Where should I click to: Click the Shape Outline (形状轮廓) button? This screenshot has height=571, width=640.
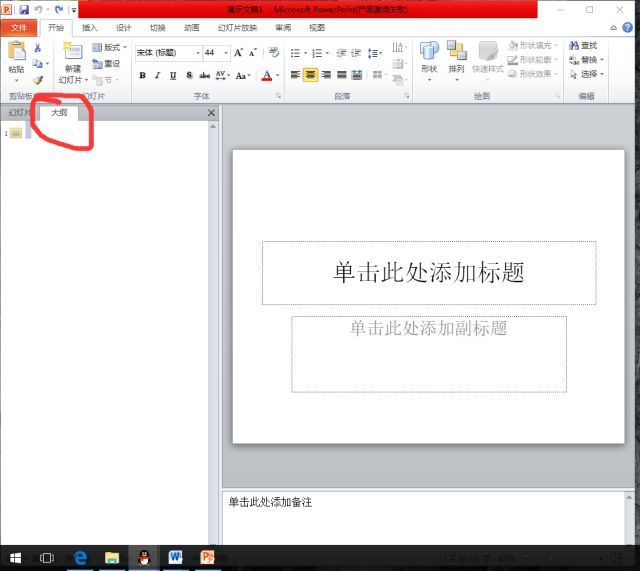533,60
